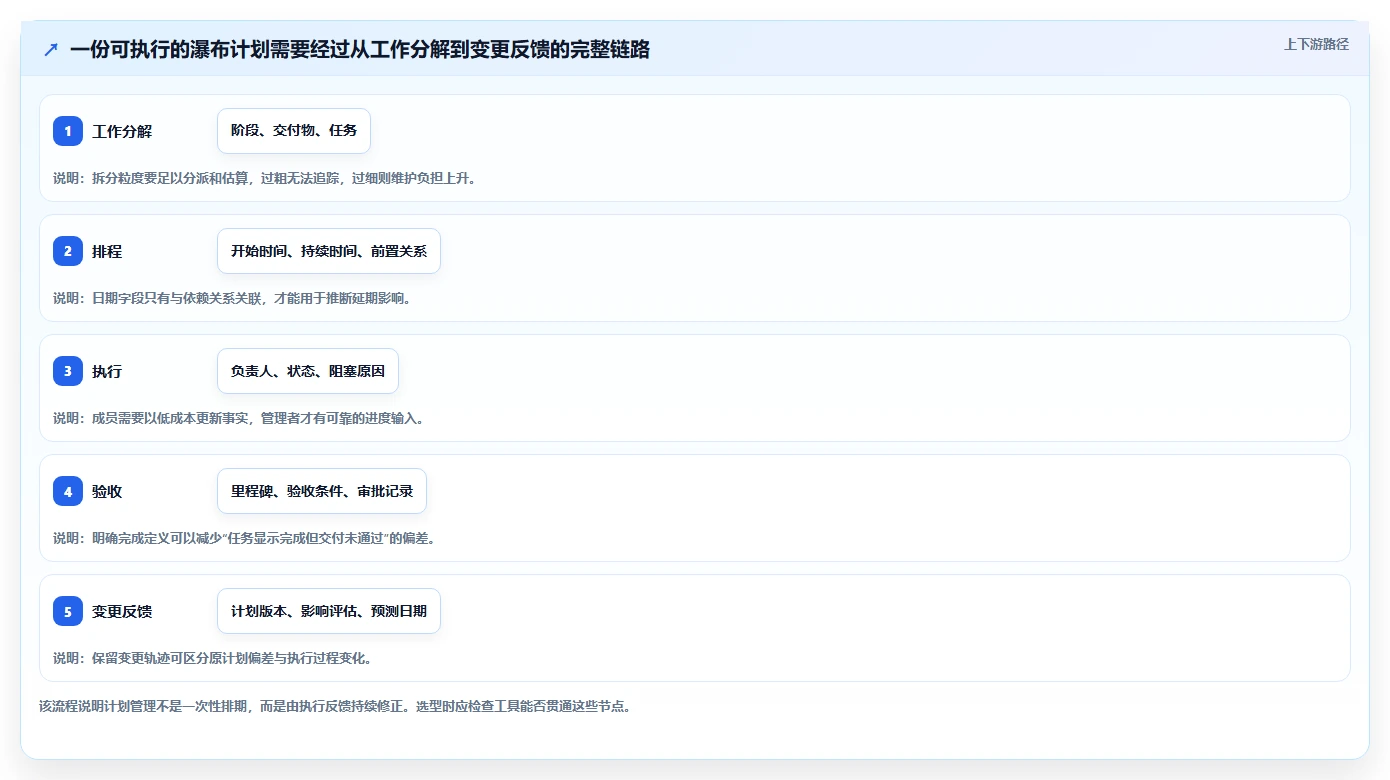Click the 验收 step title
The width and height of the screenshot is (1390, 780).
[x=107, y=491]
